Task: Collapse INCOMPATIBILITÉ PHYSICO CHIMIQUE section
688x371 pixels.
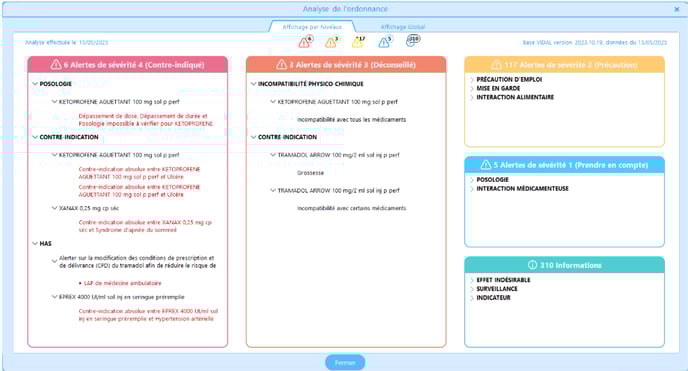Action: (x=254, y=84)
